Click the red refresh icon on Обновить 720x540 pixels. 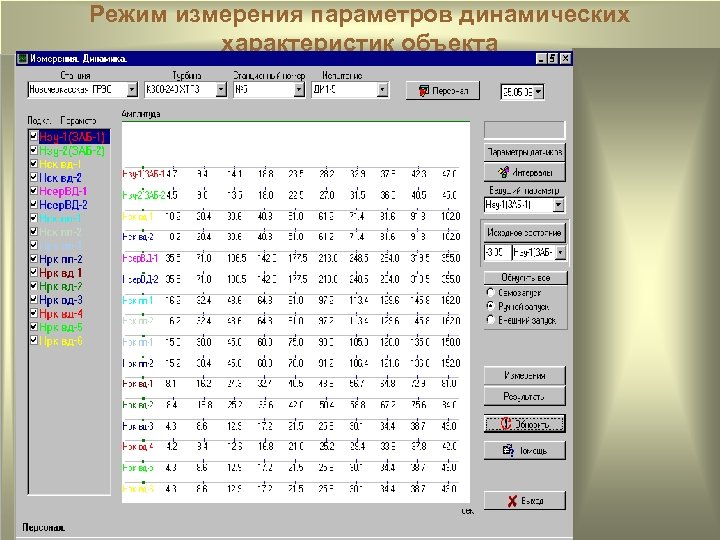click(x=506, y=423)
